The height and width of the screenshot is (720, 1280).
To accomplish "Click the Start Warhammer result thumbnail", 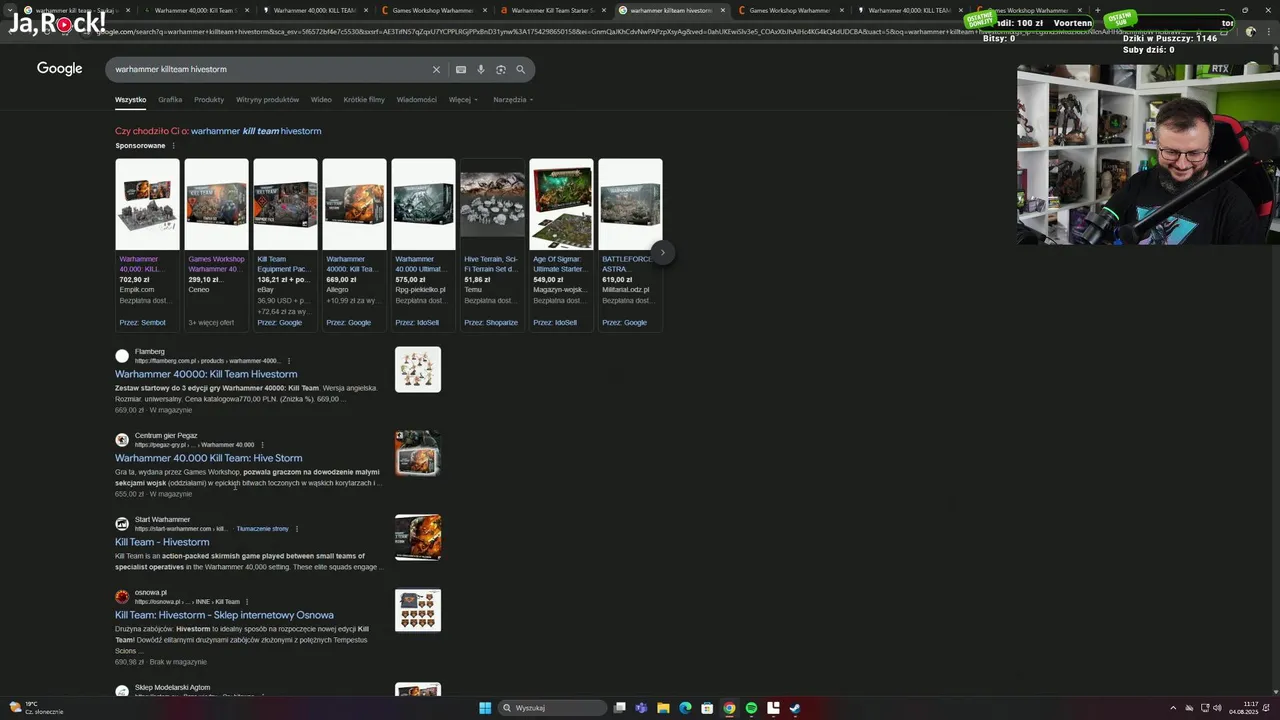I will [418, 537].
